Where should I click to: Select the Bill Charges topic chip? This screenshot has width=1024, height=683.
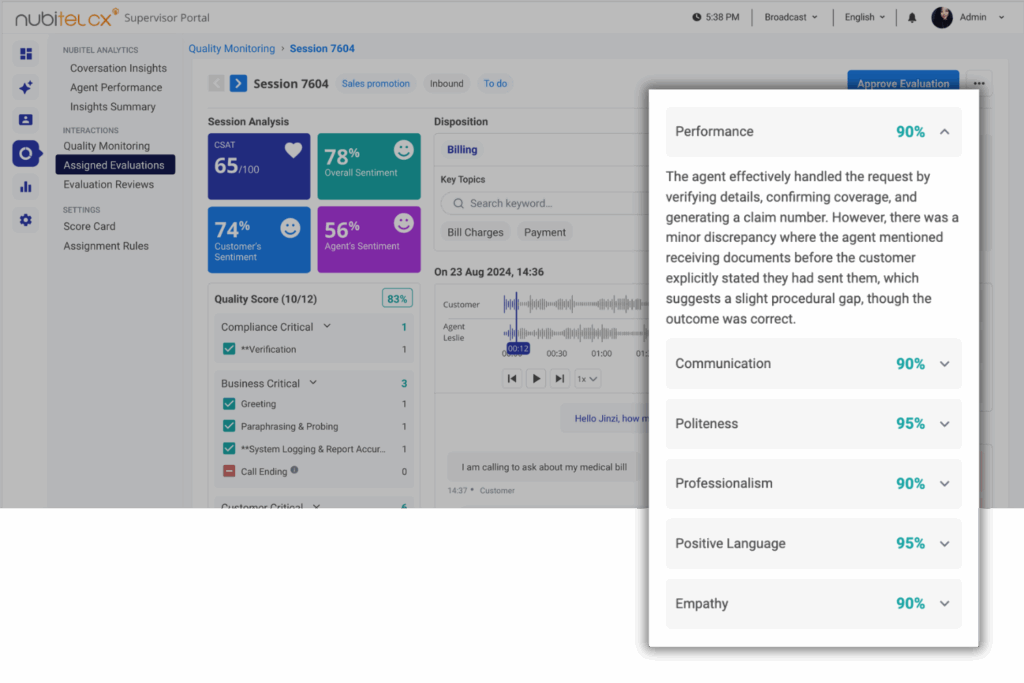coord(475,232)
